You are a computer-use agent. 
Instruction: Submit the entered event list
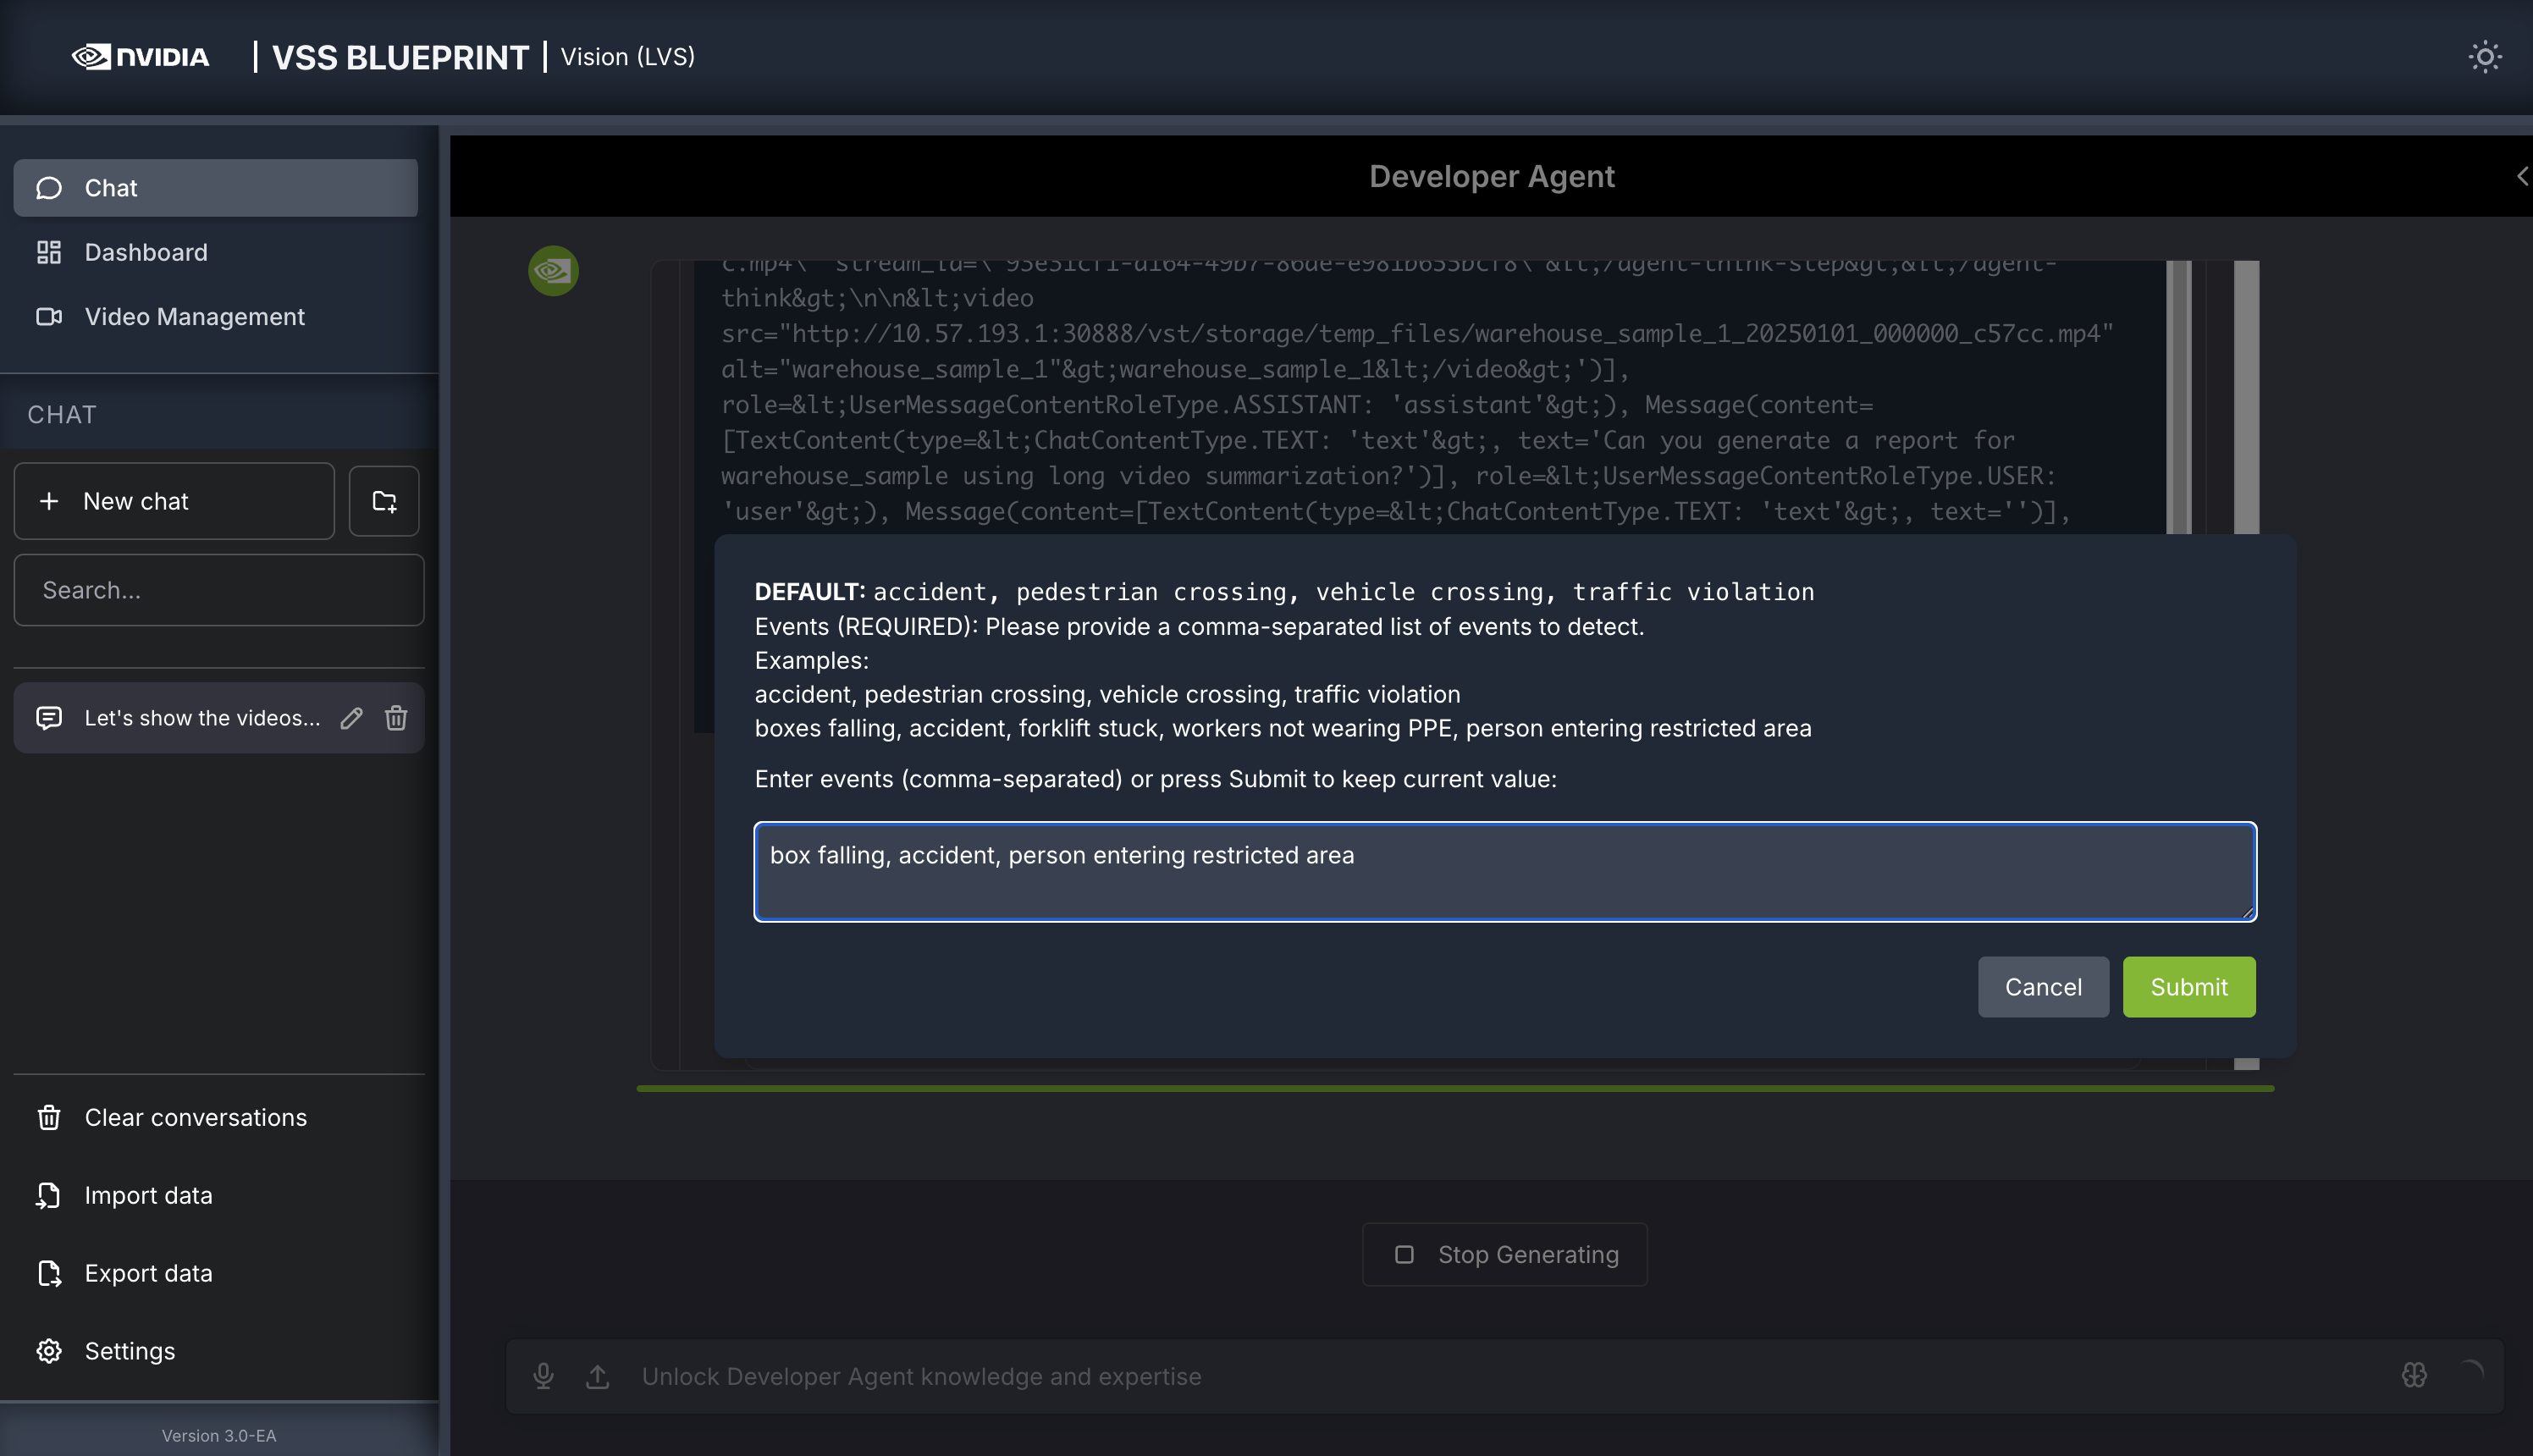[2188, 987]
